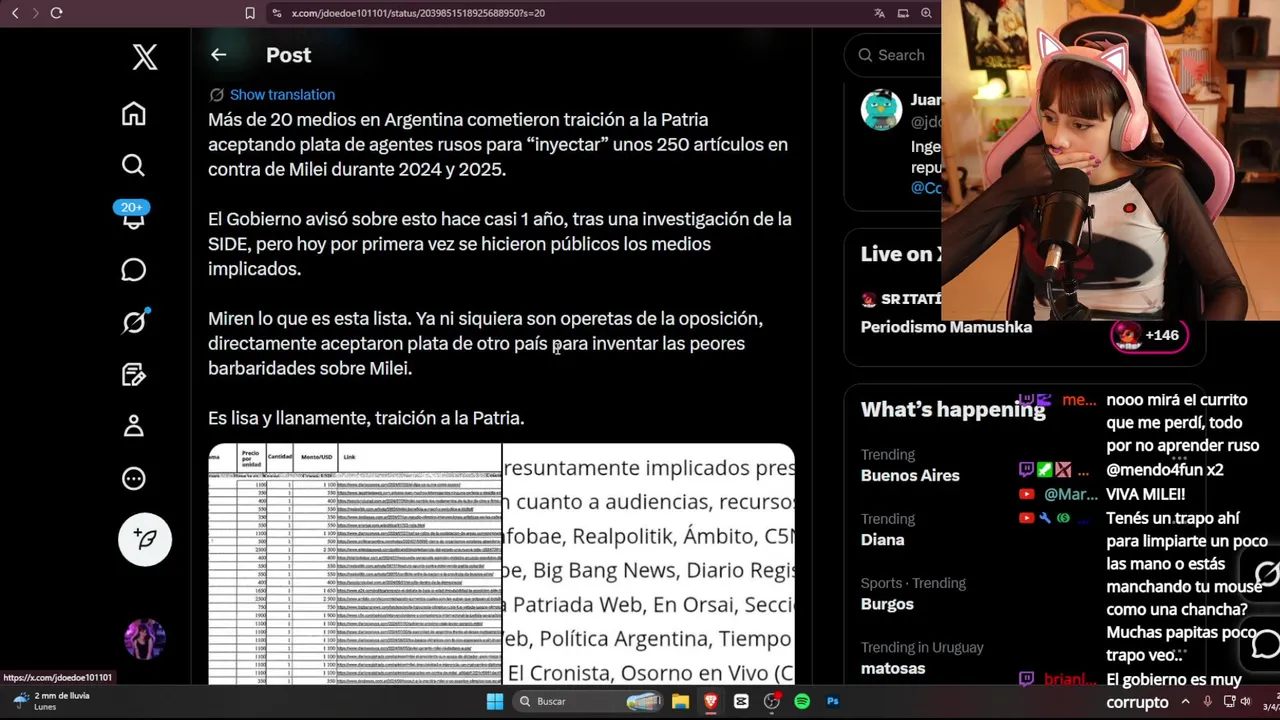Open Diana trending topic
The image size is (1280, 720).
point(882,539)
